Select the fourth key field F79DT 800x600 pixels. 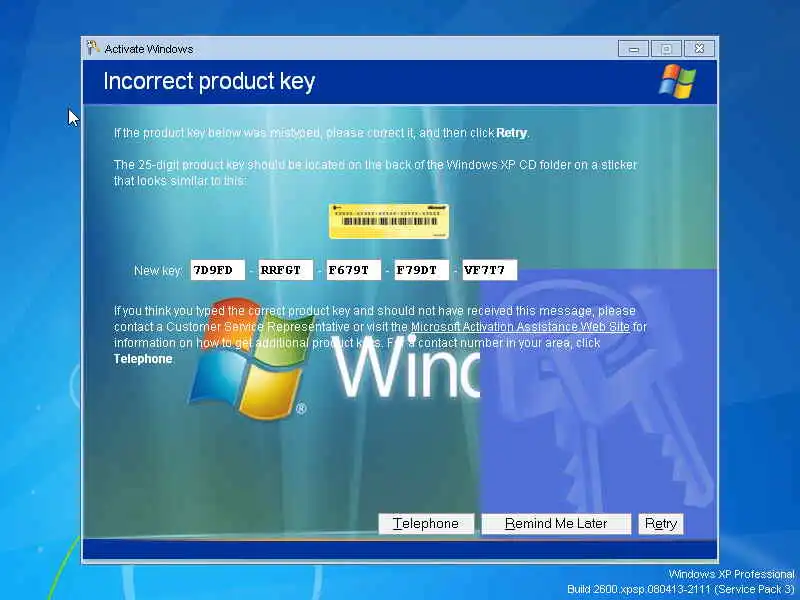(422, 270)
